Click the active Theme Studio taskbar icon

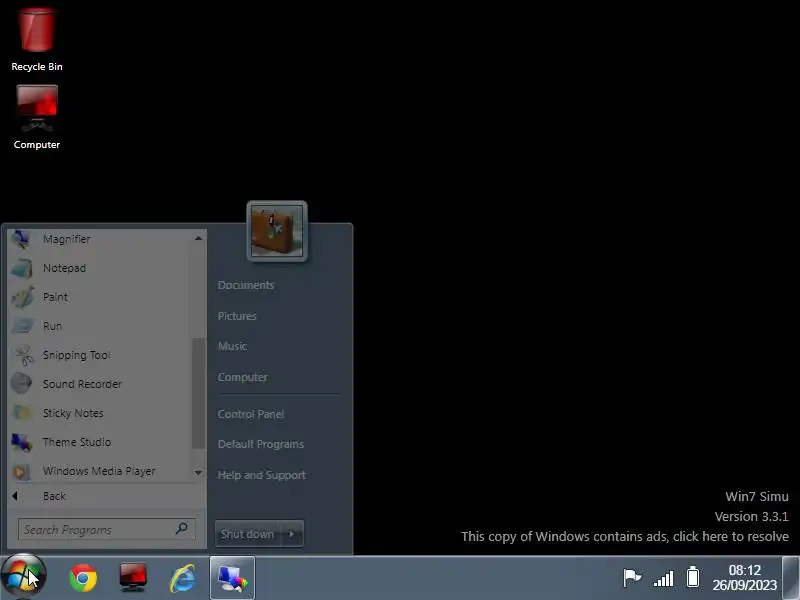tap(232, 578)
